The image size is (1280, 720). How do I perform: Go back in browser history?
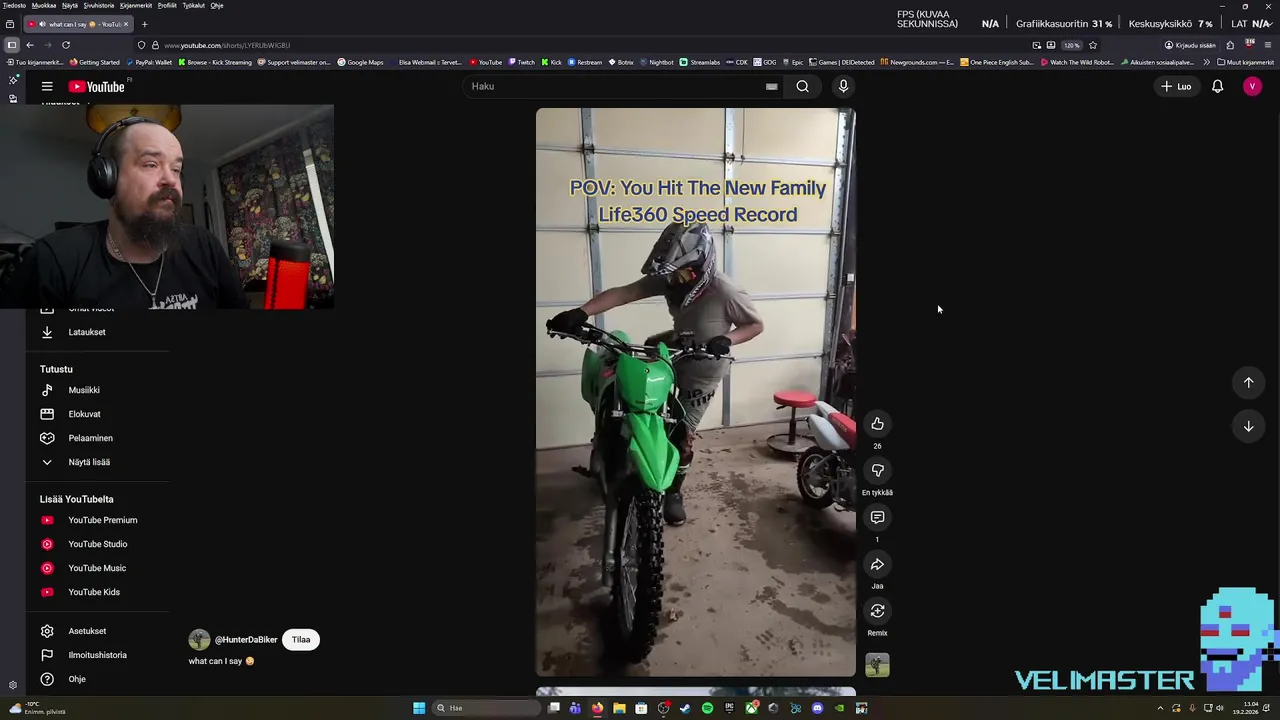pyautogui.click(x=30, y=45)
